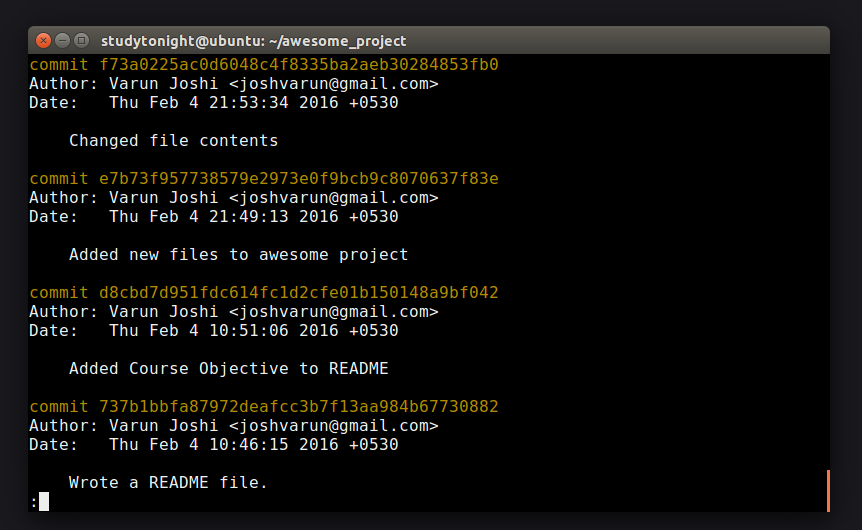Screen dimensions: 862x530
Task: Click date line showing 21:49:13
Action: click(x=214, y=217)
